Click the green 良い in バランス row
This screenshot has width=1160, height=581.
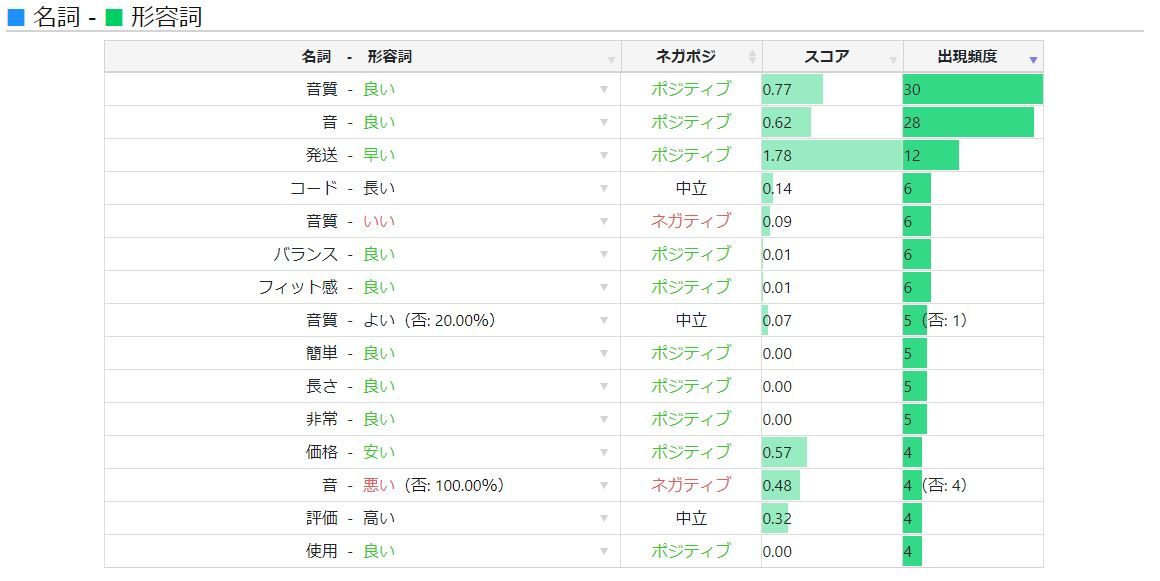379,254
